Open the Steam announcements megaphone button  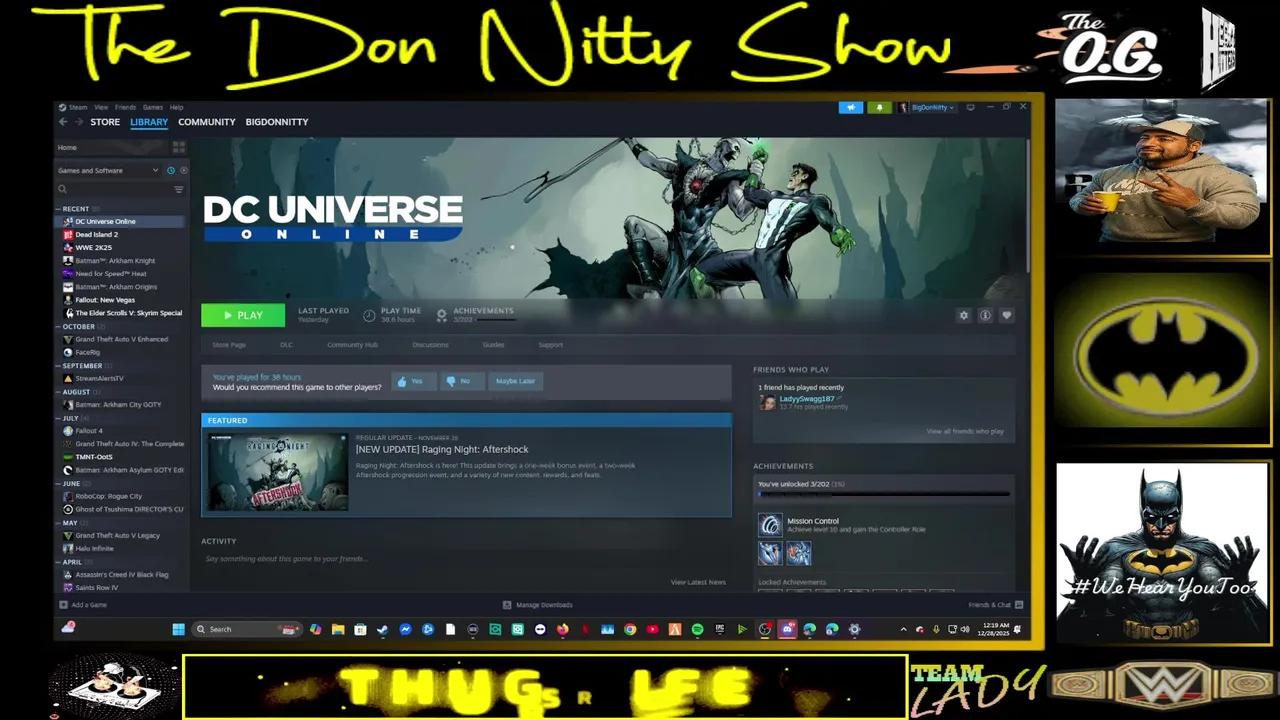pyautogui.click(x=851, y=107)
